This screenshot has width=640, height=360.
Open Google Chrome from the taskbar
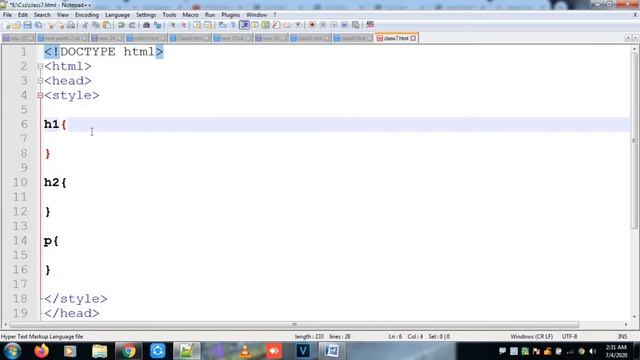coord(128,351)
